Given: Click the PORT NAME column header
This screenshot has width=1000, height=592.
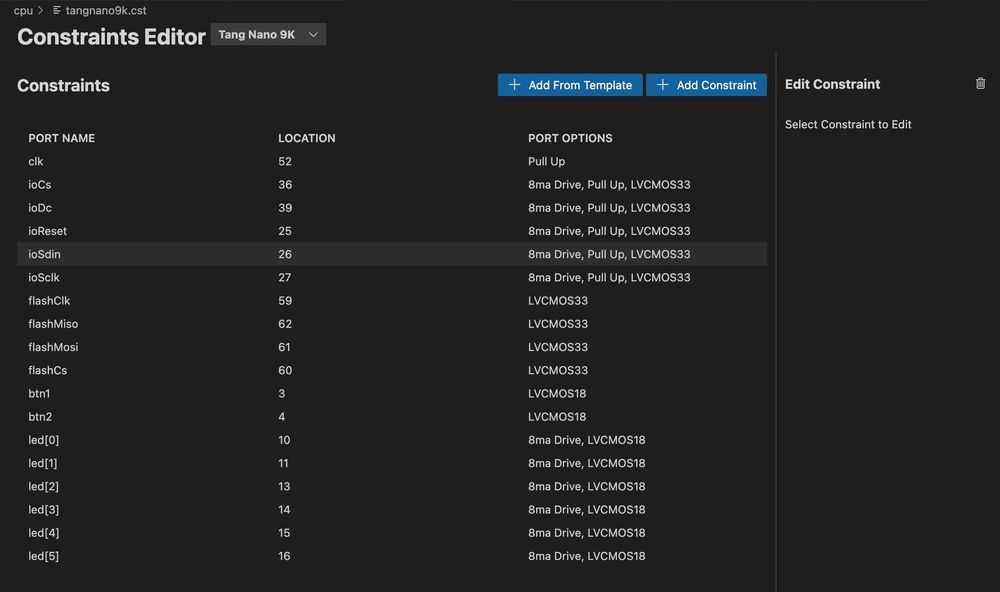Looking at the screenshot, I should [62, 138].
